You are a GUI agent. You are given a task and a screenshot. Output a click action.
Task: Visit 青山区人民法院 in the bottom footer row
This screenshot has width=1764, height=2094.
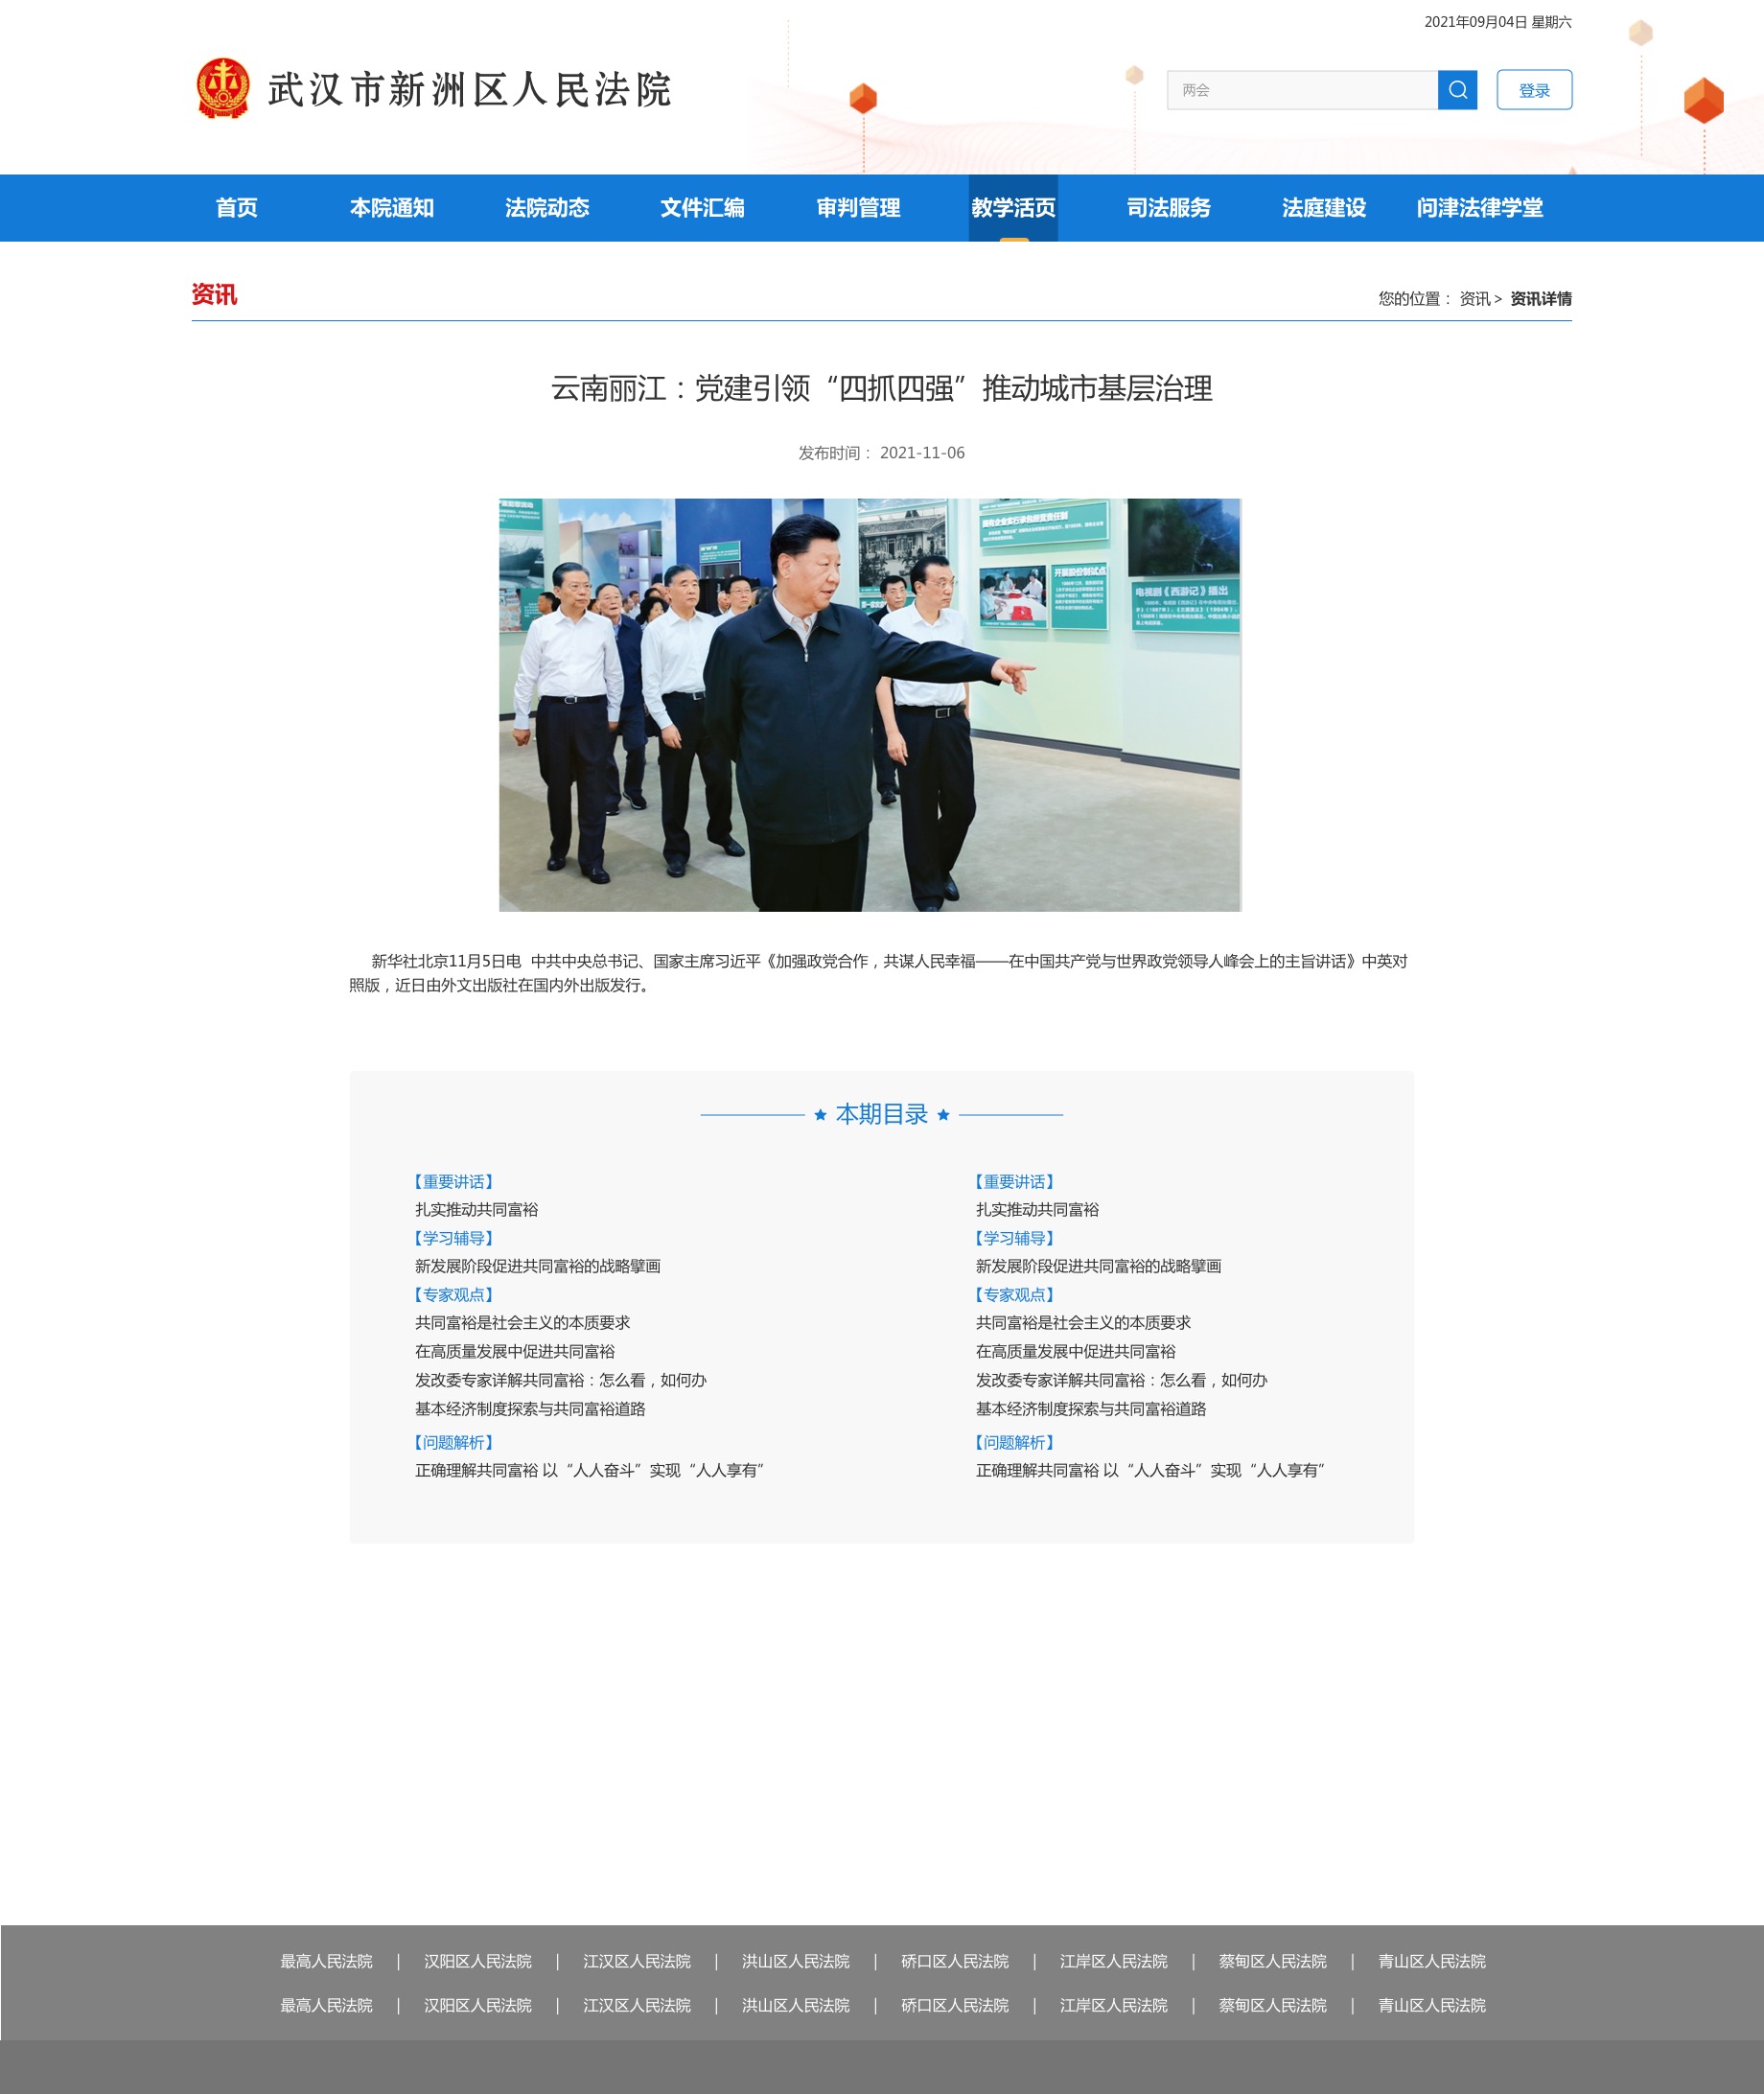(1432, 2006)
